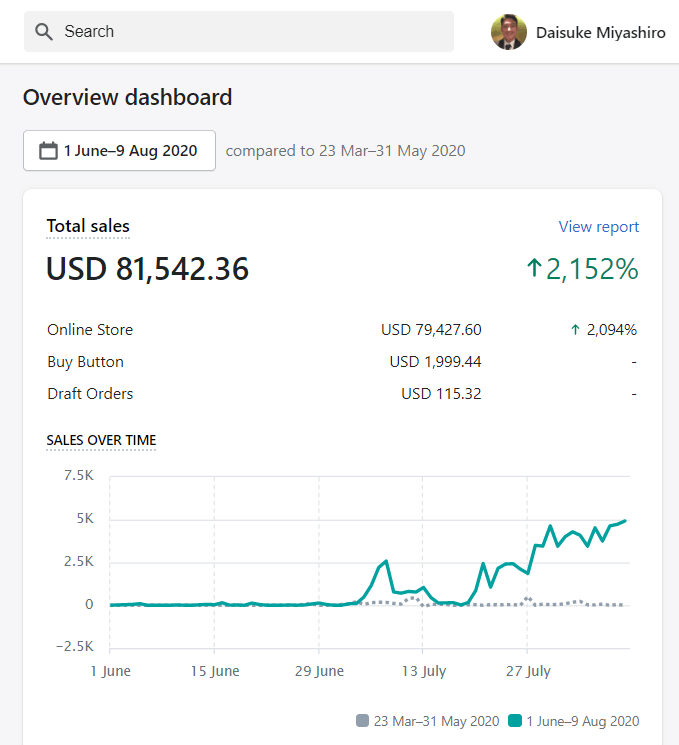Click the USD 81,542.36 total amount
The width and height of the screenshot is (679, 745).
(x=148, y=269)
